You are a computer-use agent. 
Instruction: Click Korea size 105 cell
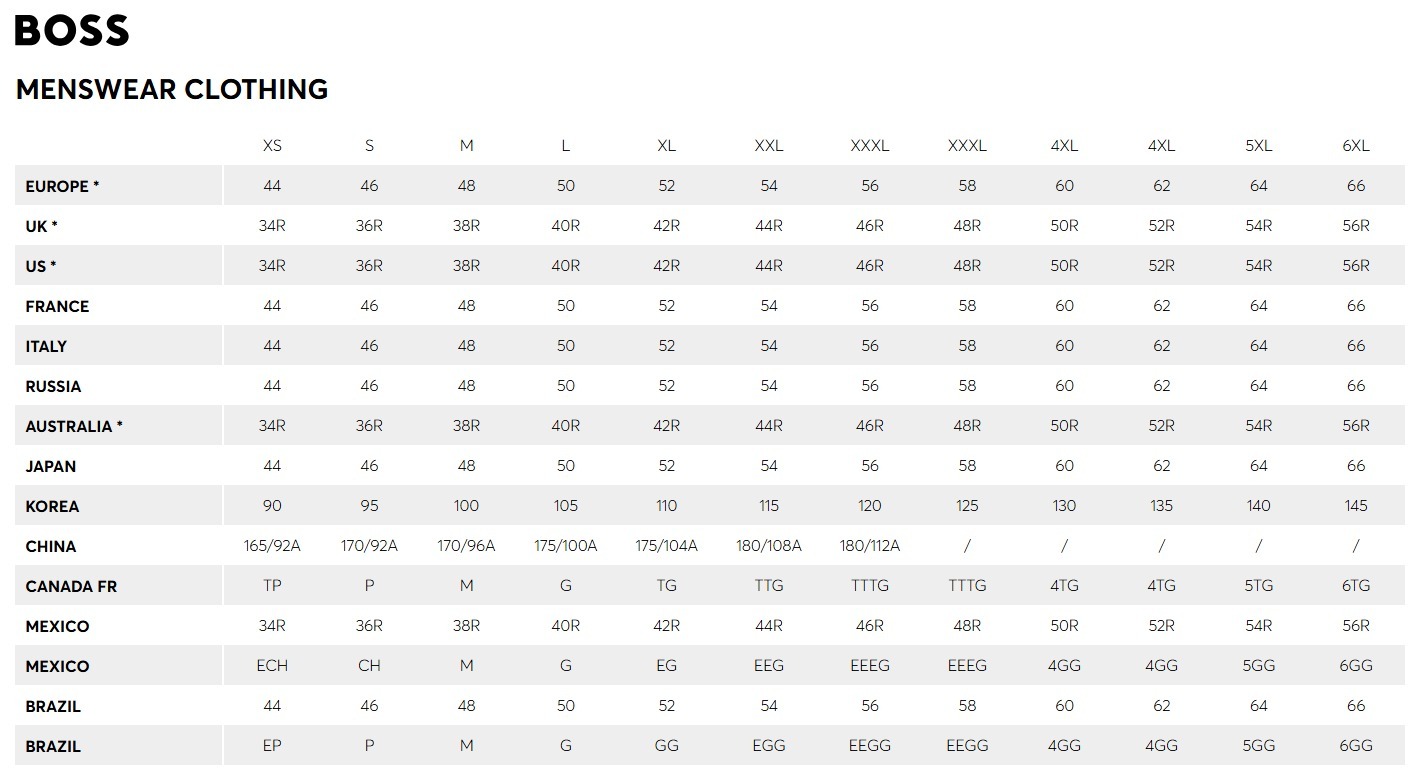pos(565,506)
